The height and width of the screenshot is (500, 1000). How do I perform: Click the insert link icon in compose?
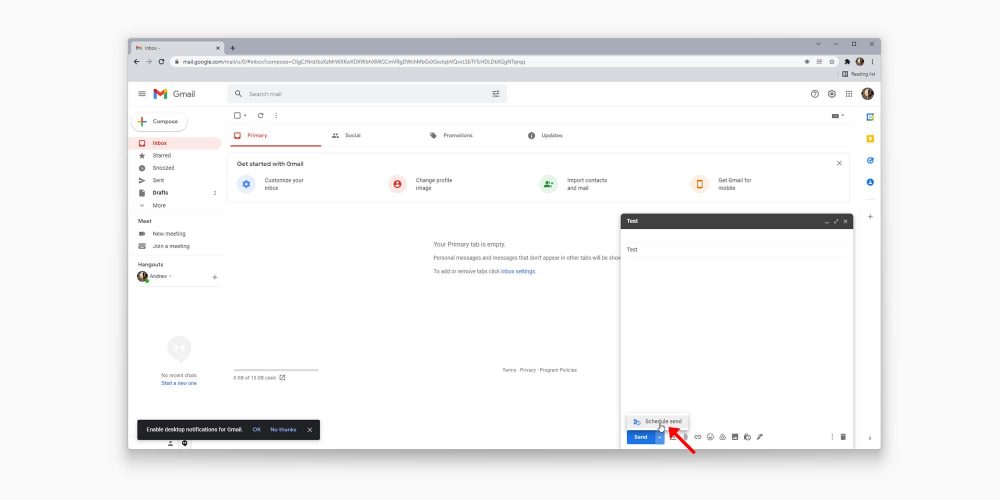(698, 437)
